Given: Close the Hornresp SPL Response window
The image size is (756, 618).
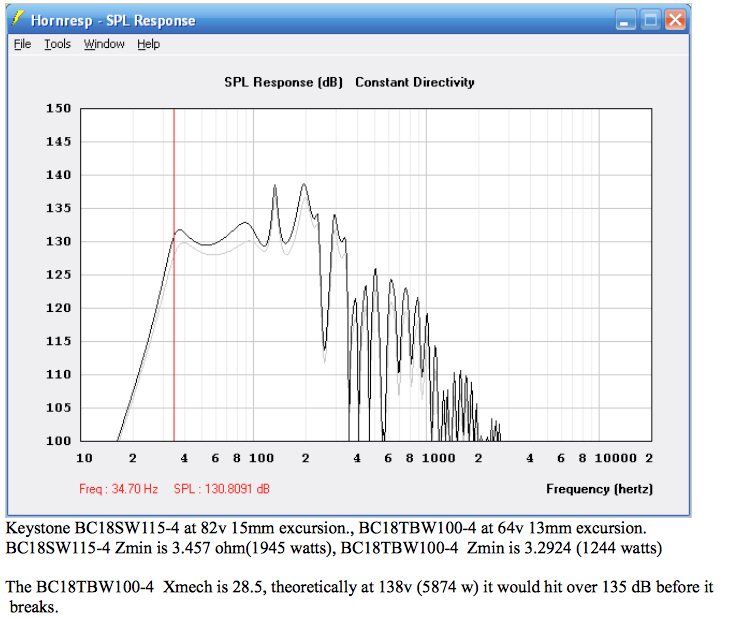Looking at the screenshot, I should coord(675,20).
